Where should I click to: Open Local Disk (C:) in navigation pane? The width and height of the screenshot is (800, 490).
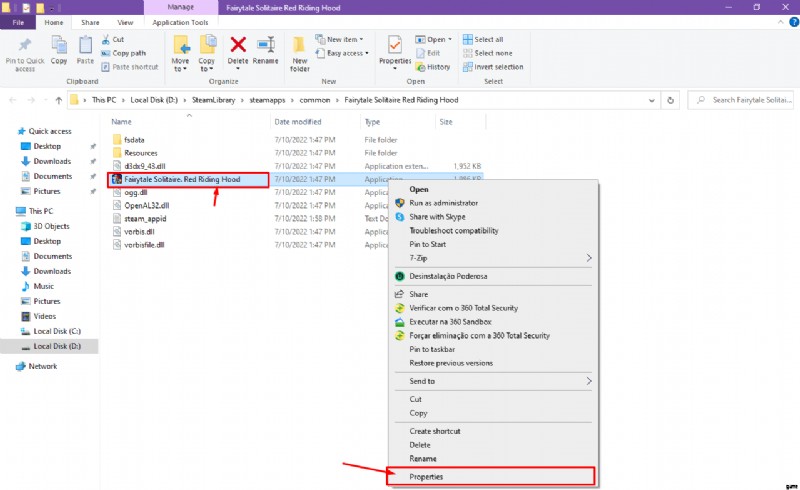(57, 331)
